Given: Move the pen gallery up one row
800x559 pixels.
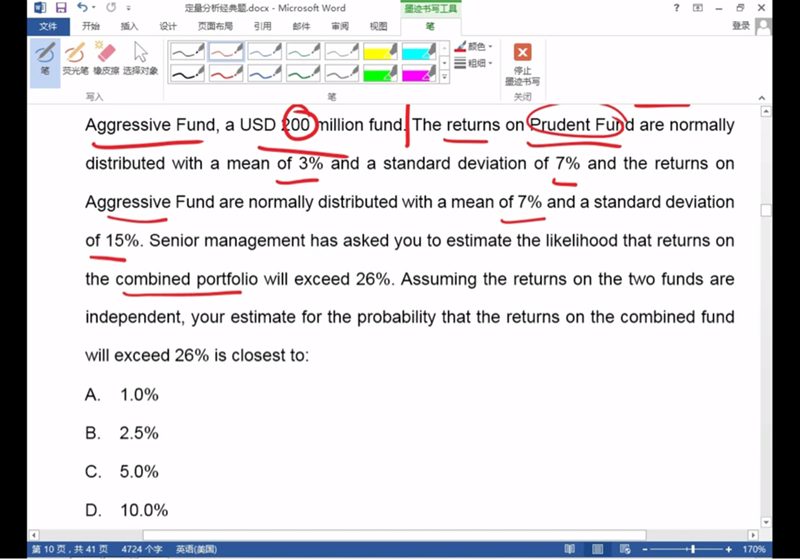Looking at the screenshot, I should 444,48.
